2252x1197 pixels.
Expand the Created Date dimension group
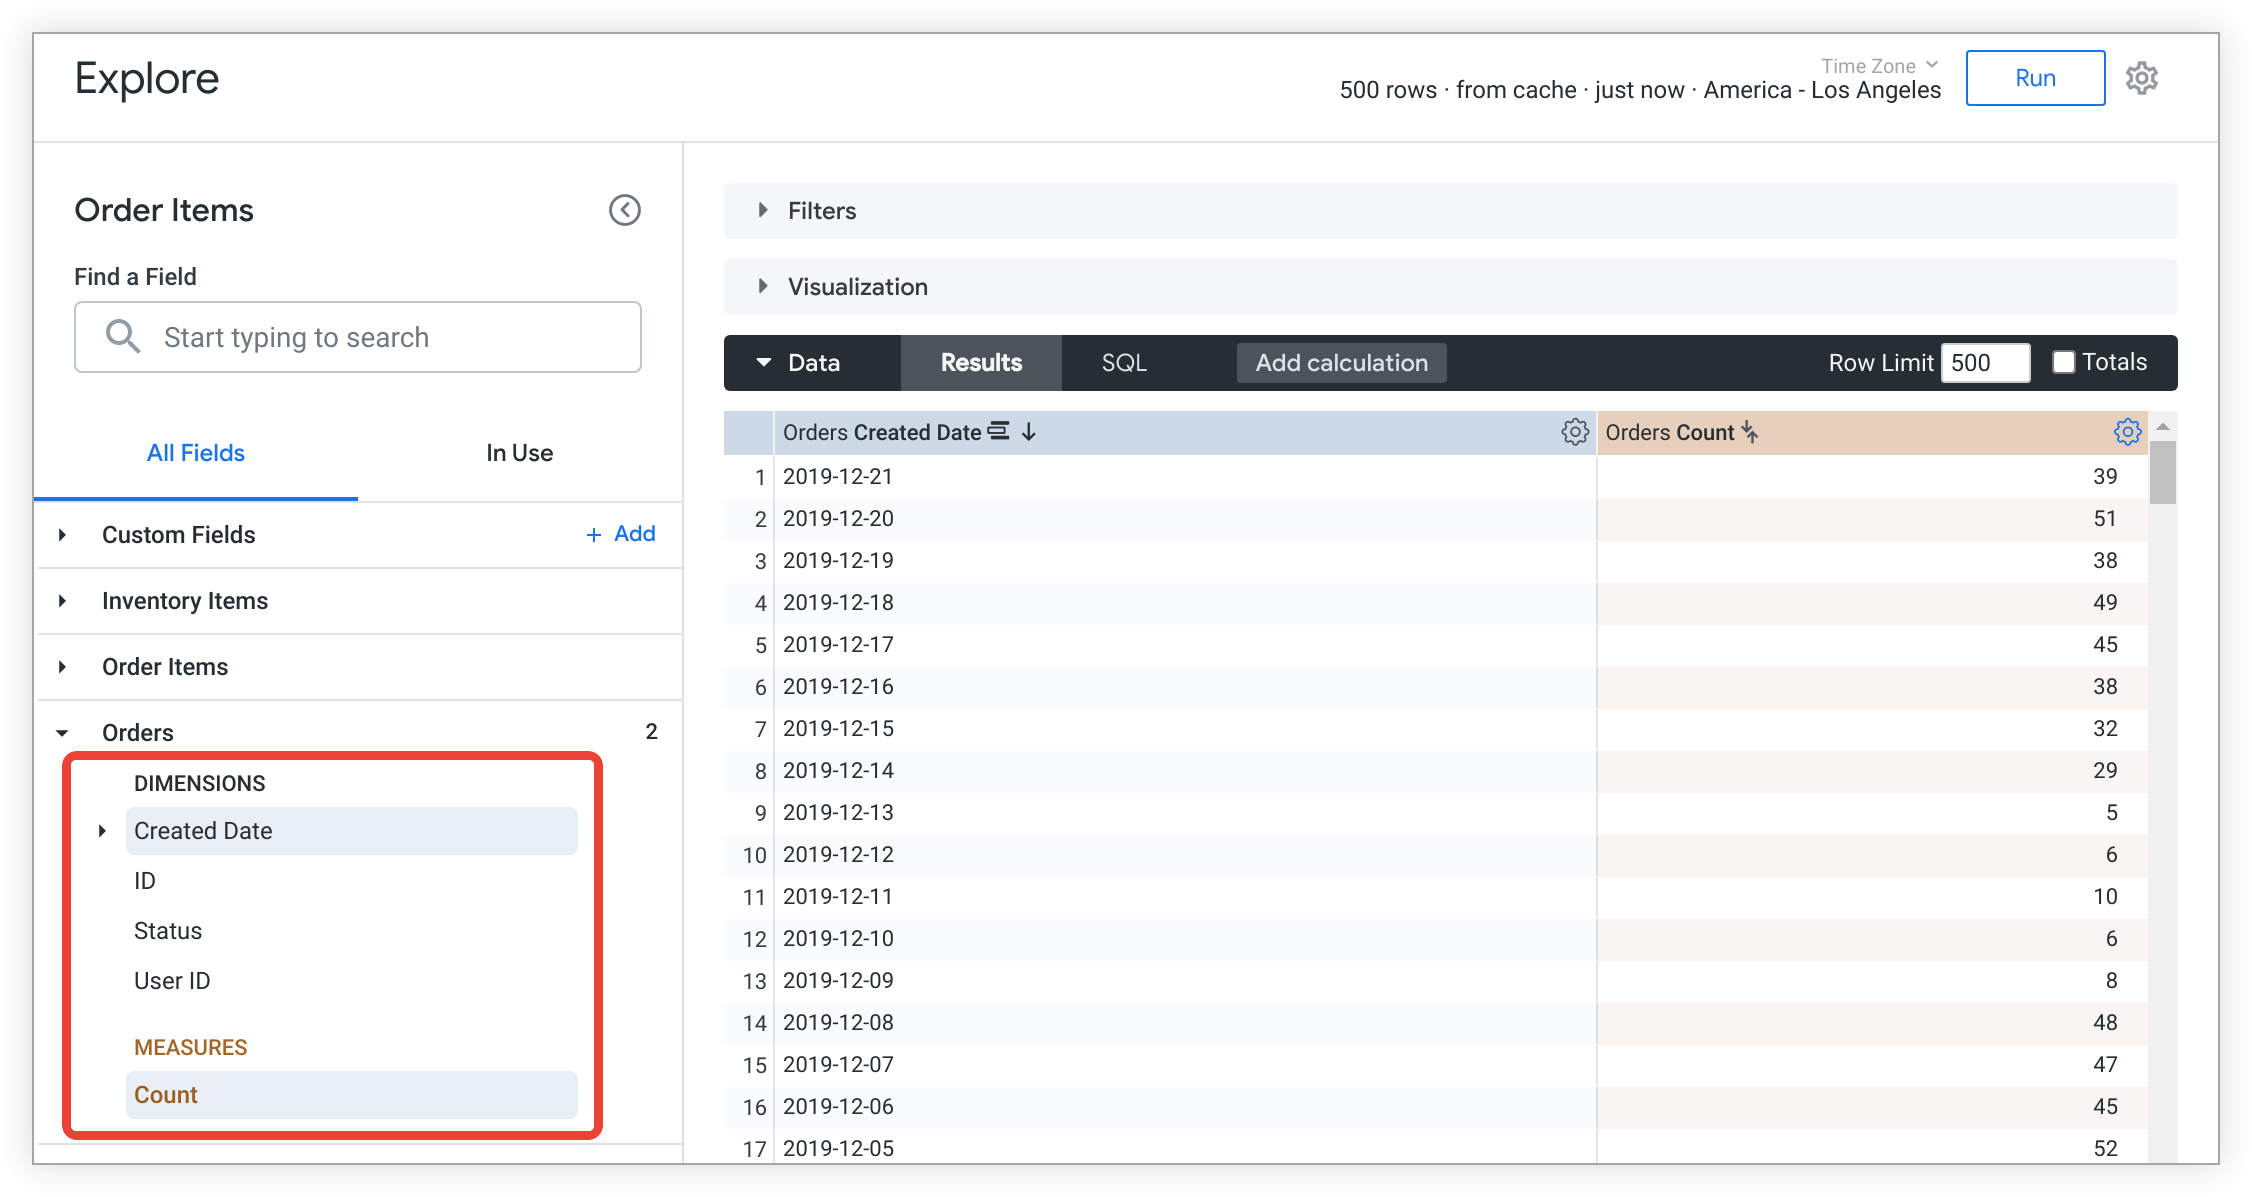(102, 831)
